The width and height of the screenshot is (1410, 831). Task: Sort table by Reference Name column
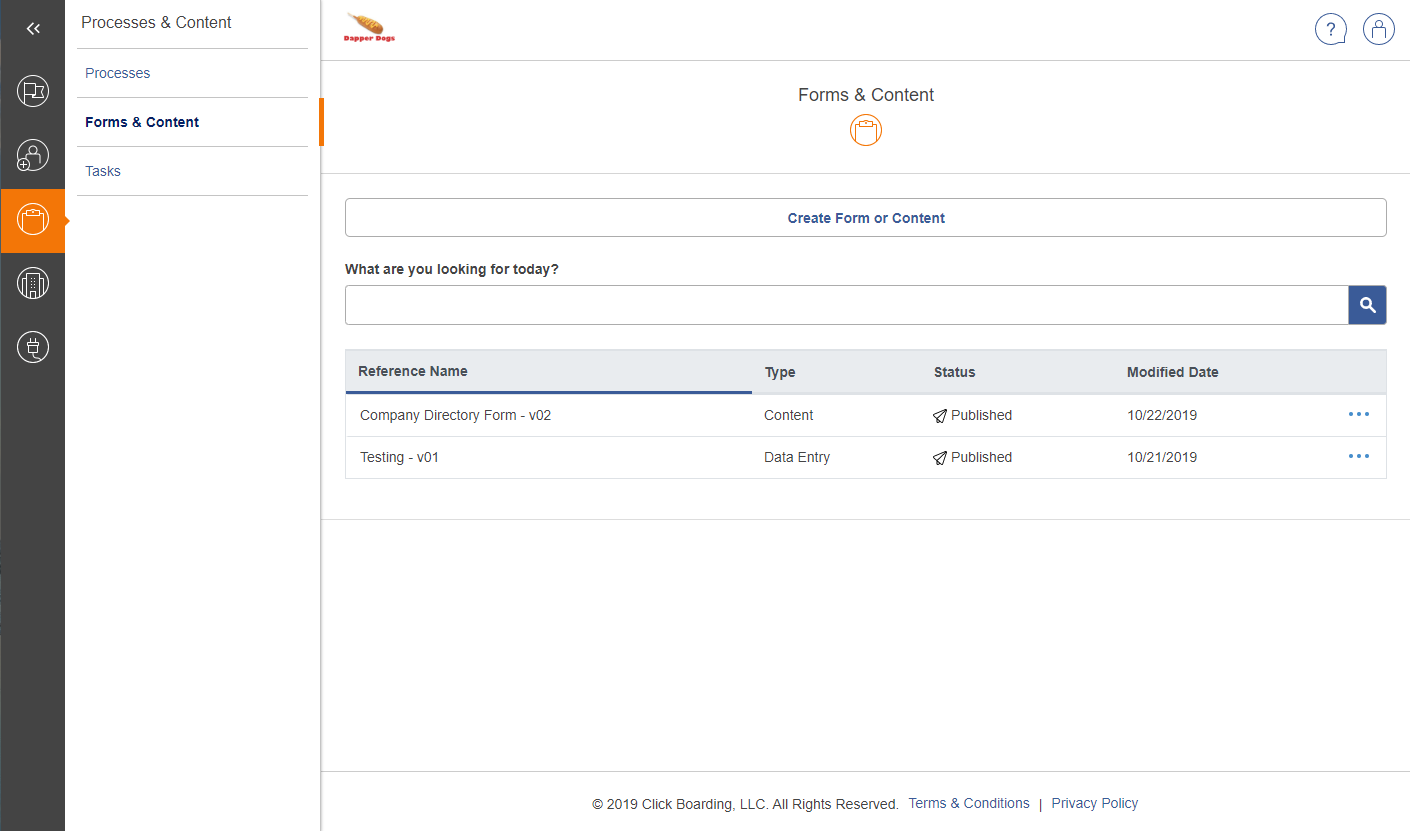tap(413, 371)
